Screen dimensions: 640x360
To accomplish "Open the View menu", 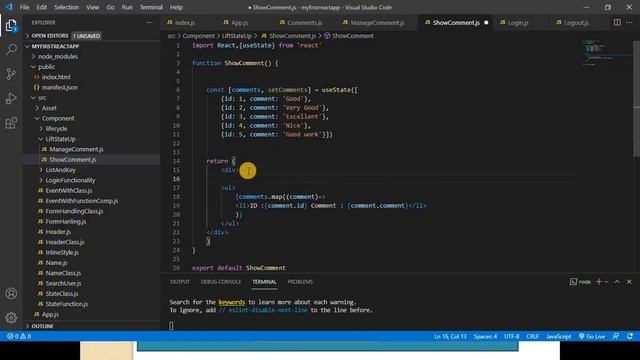I will click(x=93, y=7).
